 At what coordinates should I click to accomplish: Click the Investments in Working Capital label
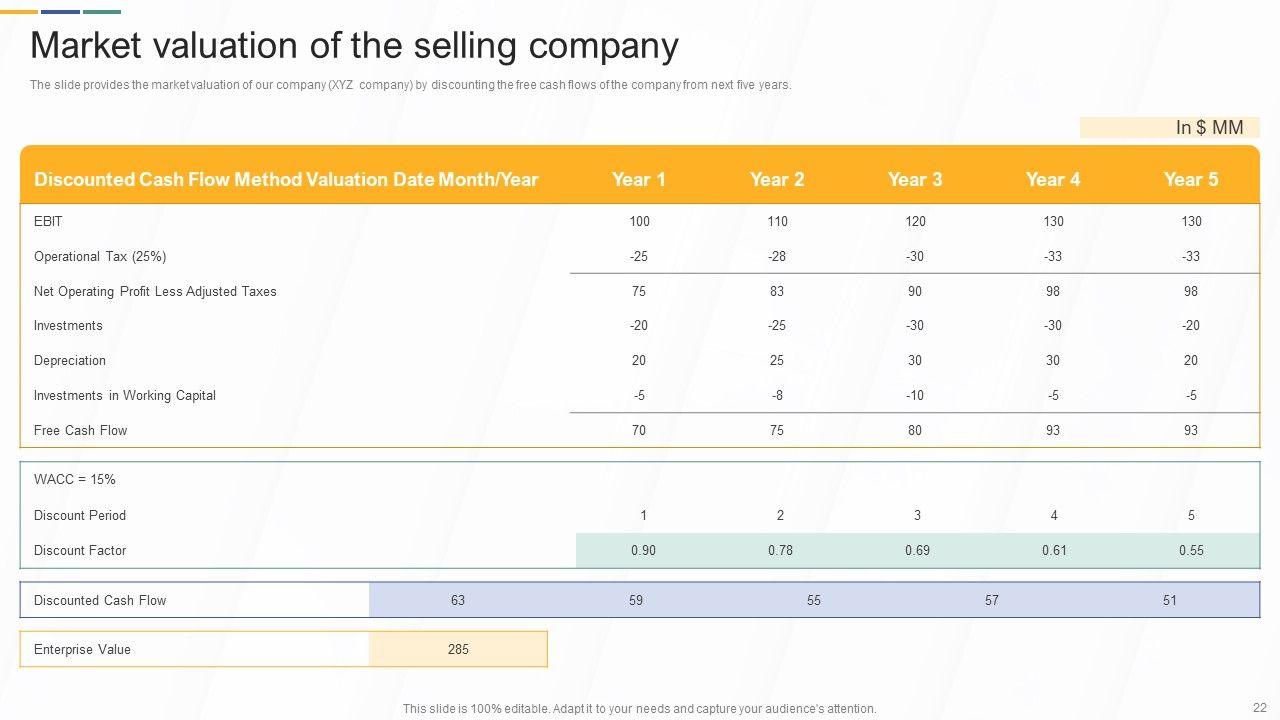[125, 395]
